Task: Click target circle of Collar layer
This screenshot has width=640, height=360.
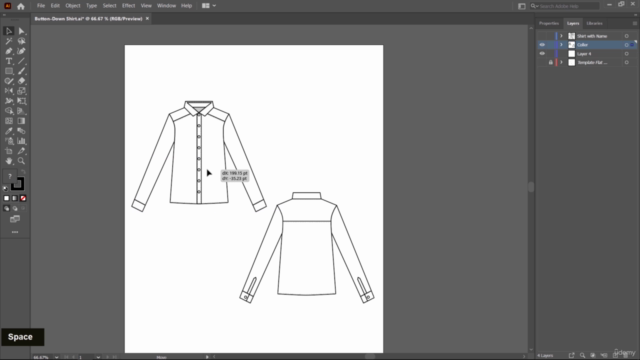Action: click(x=627, y=45)
